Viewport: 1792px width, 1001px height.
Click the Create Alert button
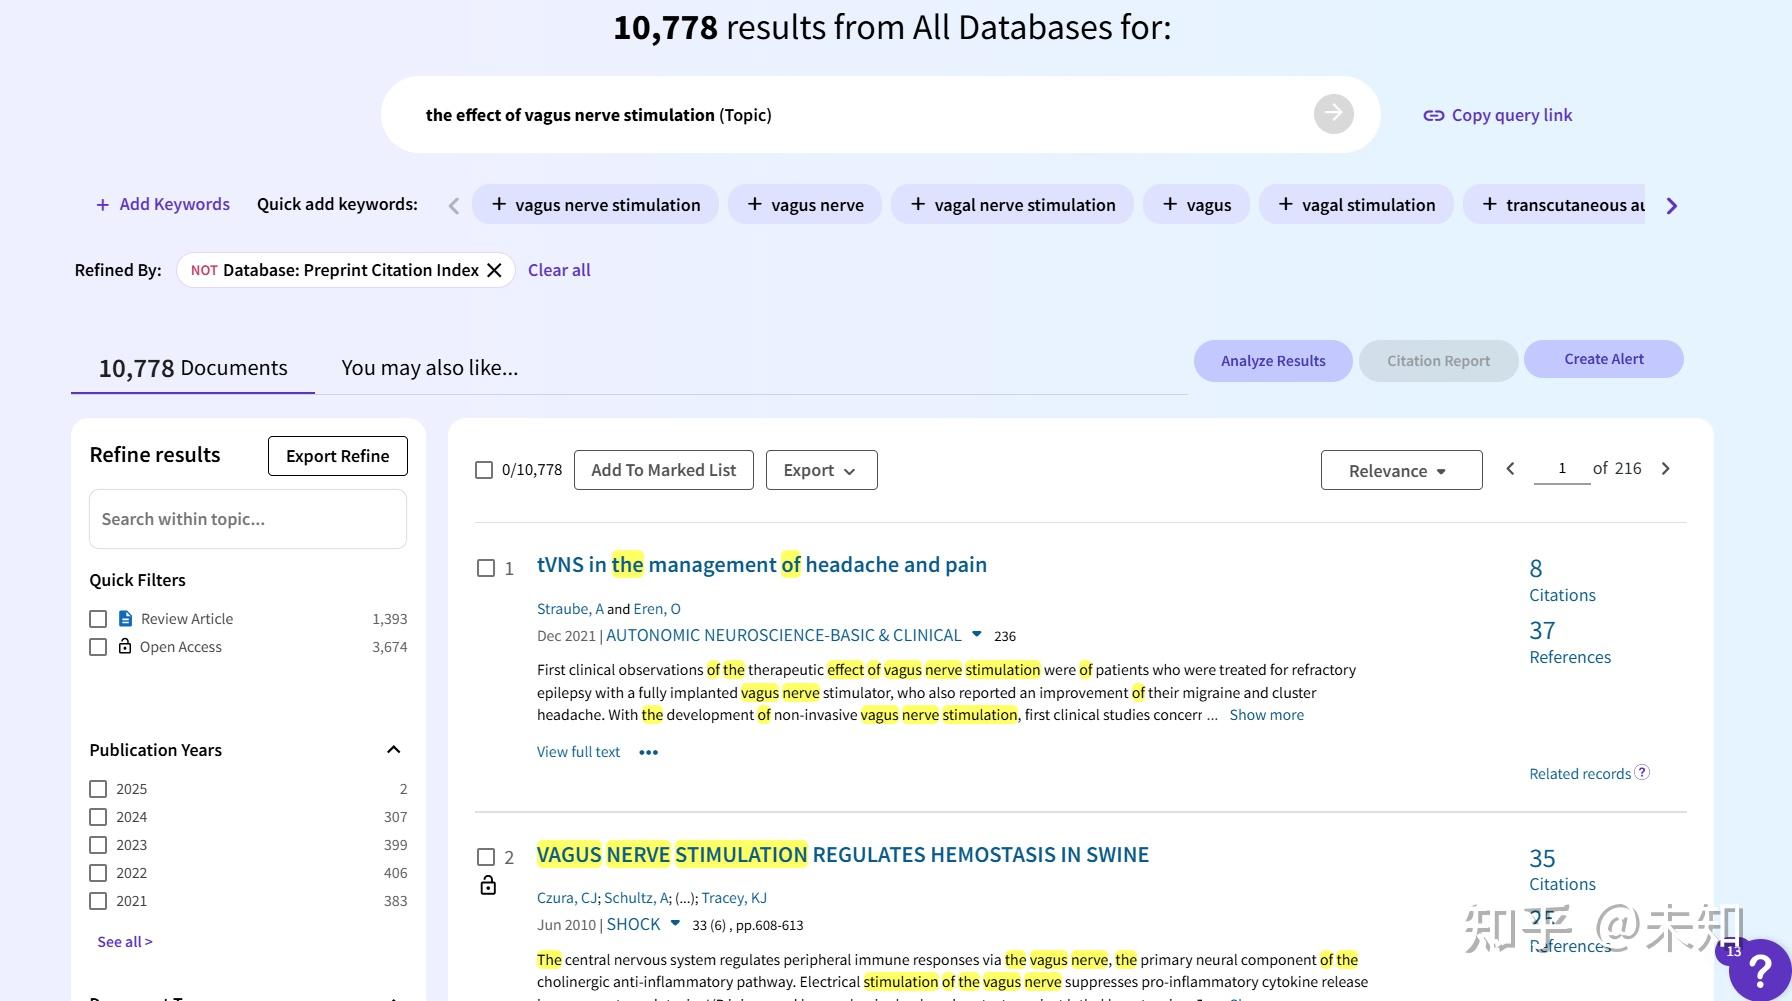click(x=1603, y=358)
